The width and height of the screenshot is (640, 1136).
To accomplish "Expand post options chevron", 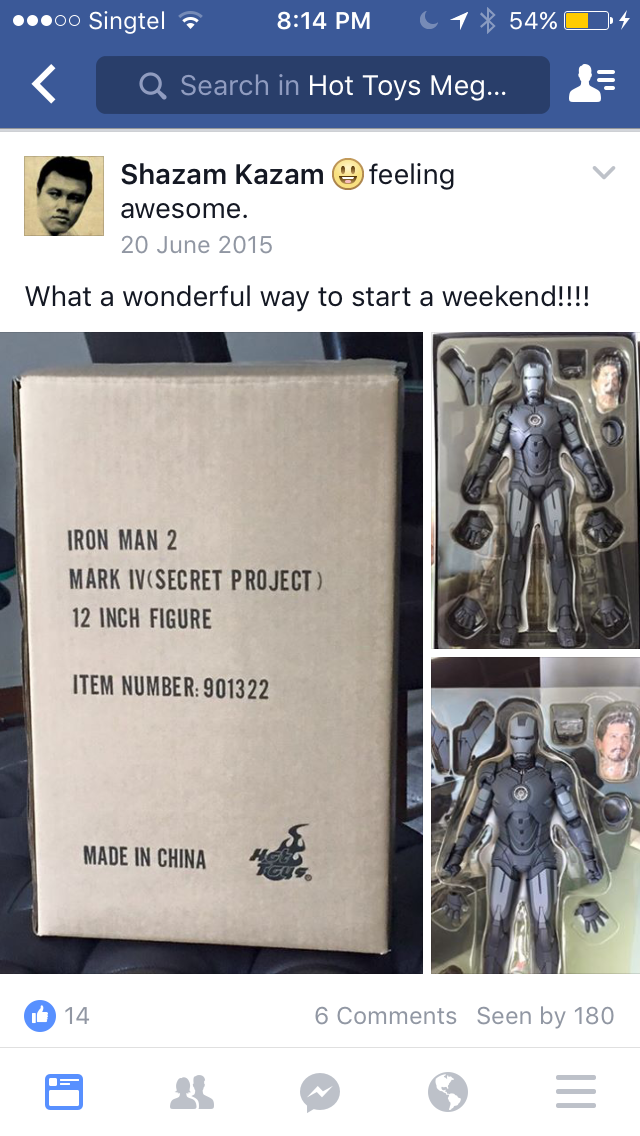I will pyautogui.click(x=603, y=172).
